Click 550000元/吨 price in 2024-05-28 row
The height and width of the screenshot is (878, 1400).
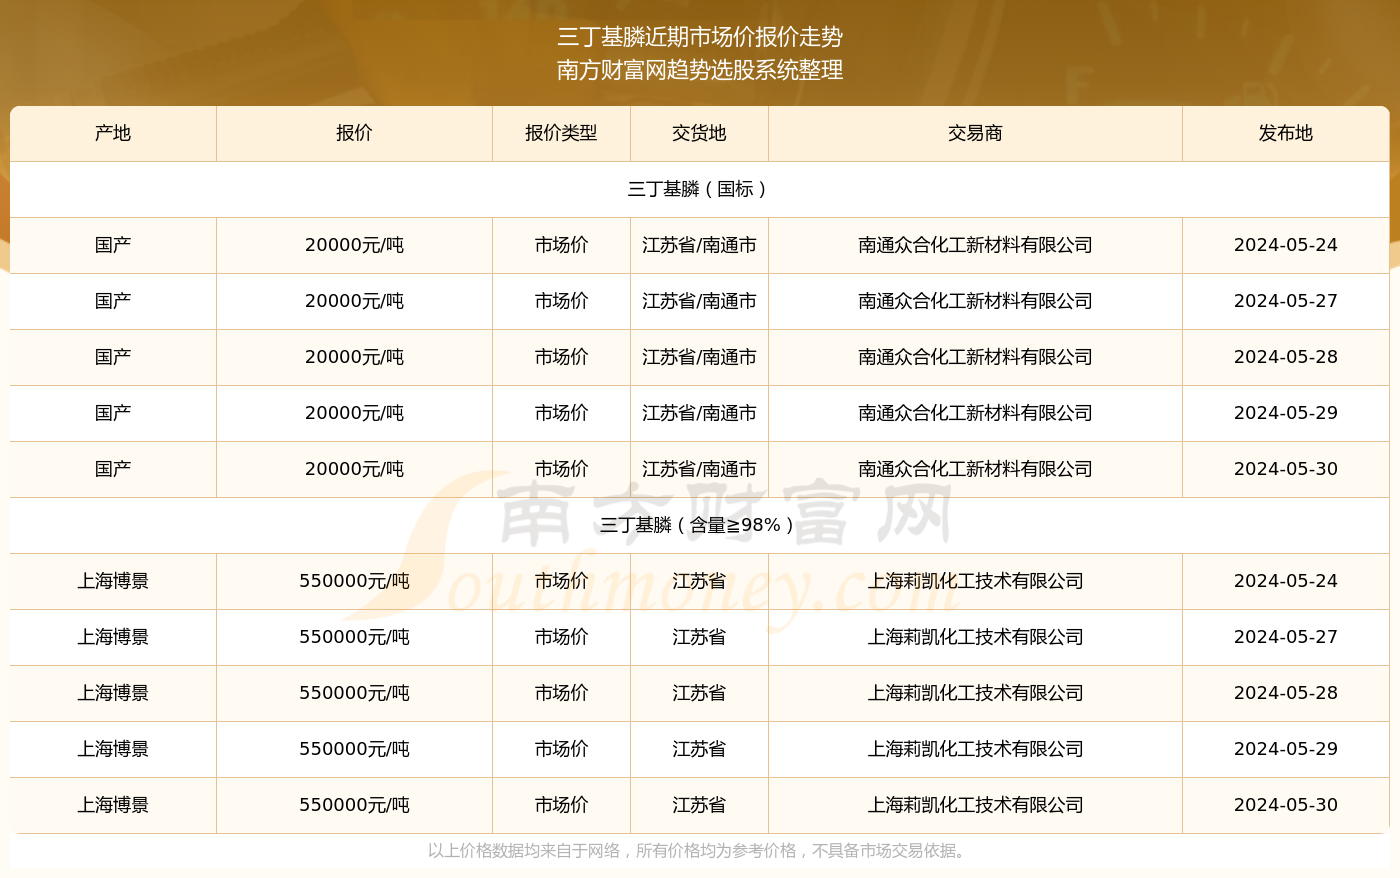pos(354,693)
